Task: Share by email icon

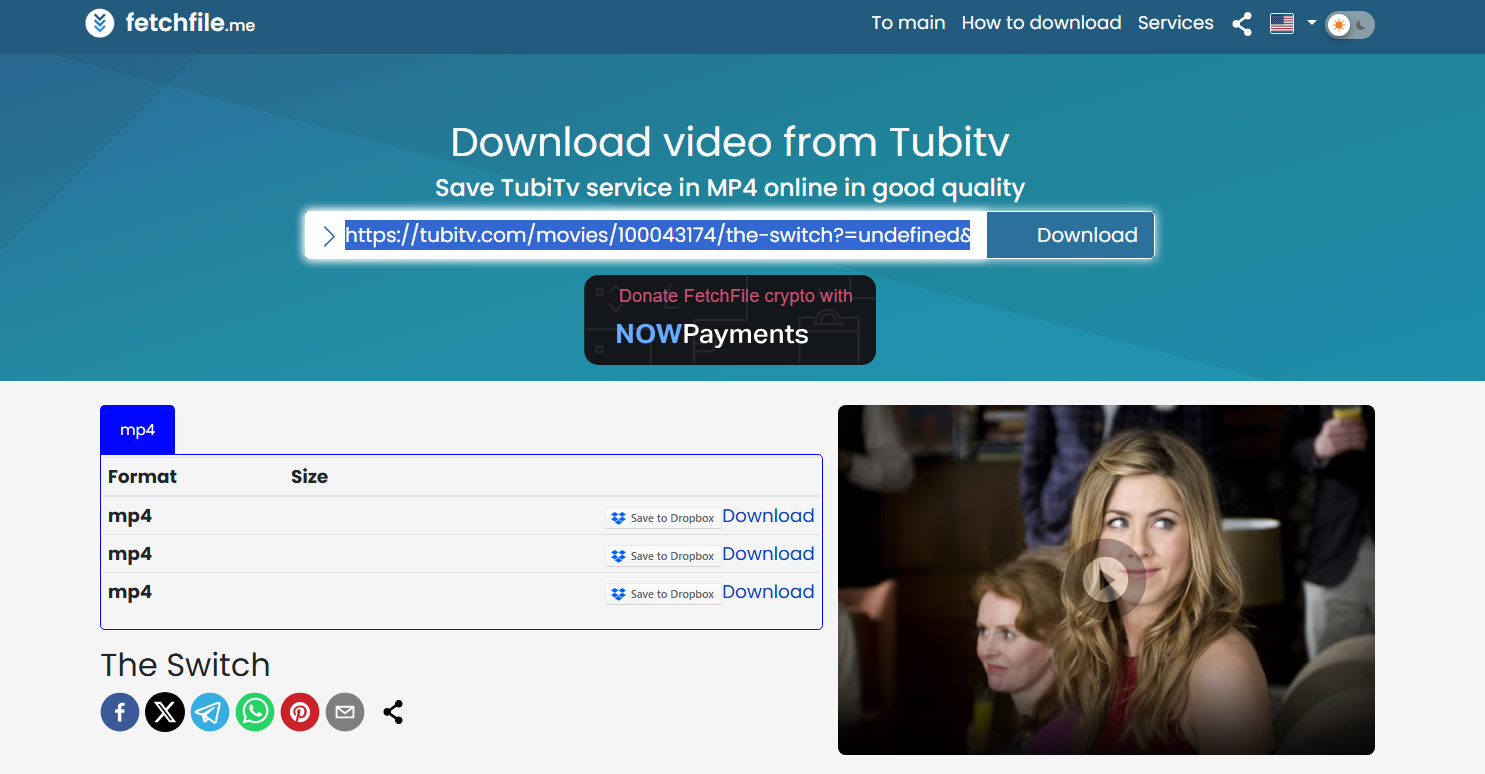Action: (x=345, y=712)
